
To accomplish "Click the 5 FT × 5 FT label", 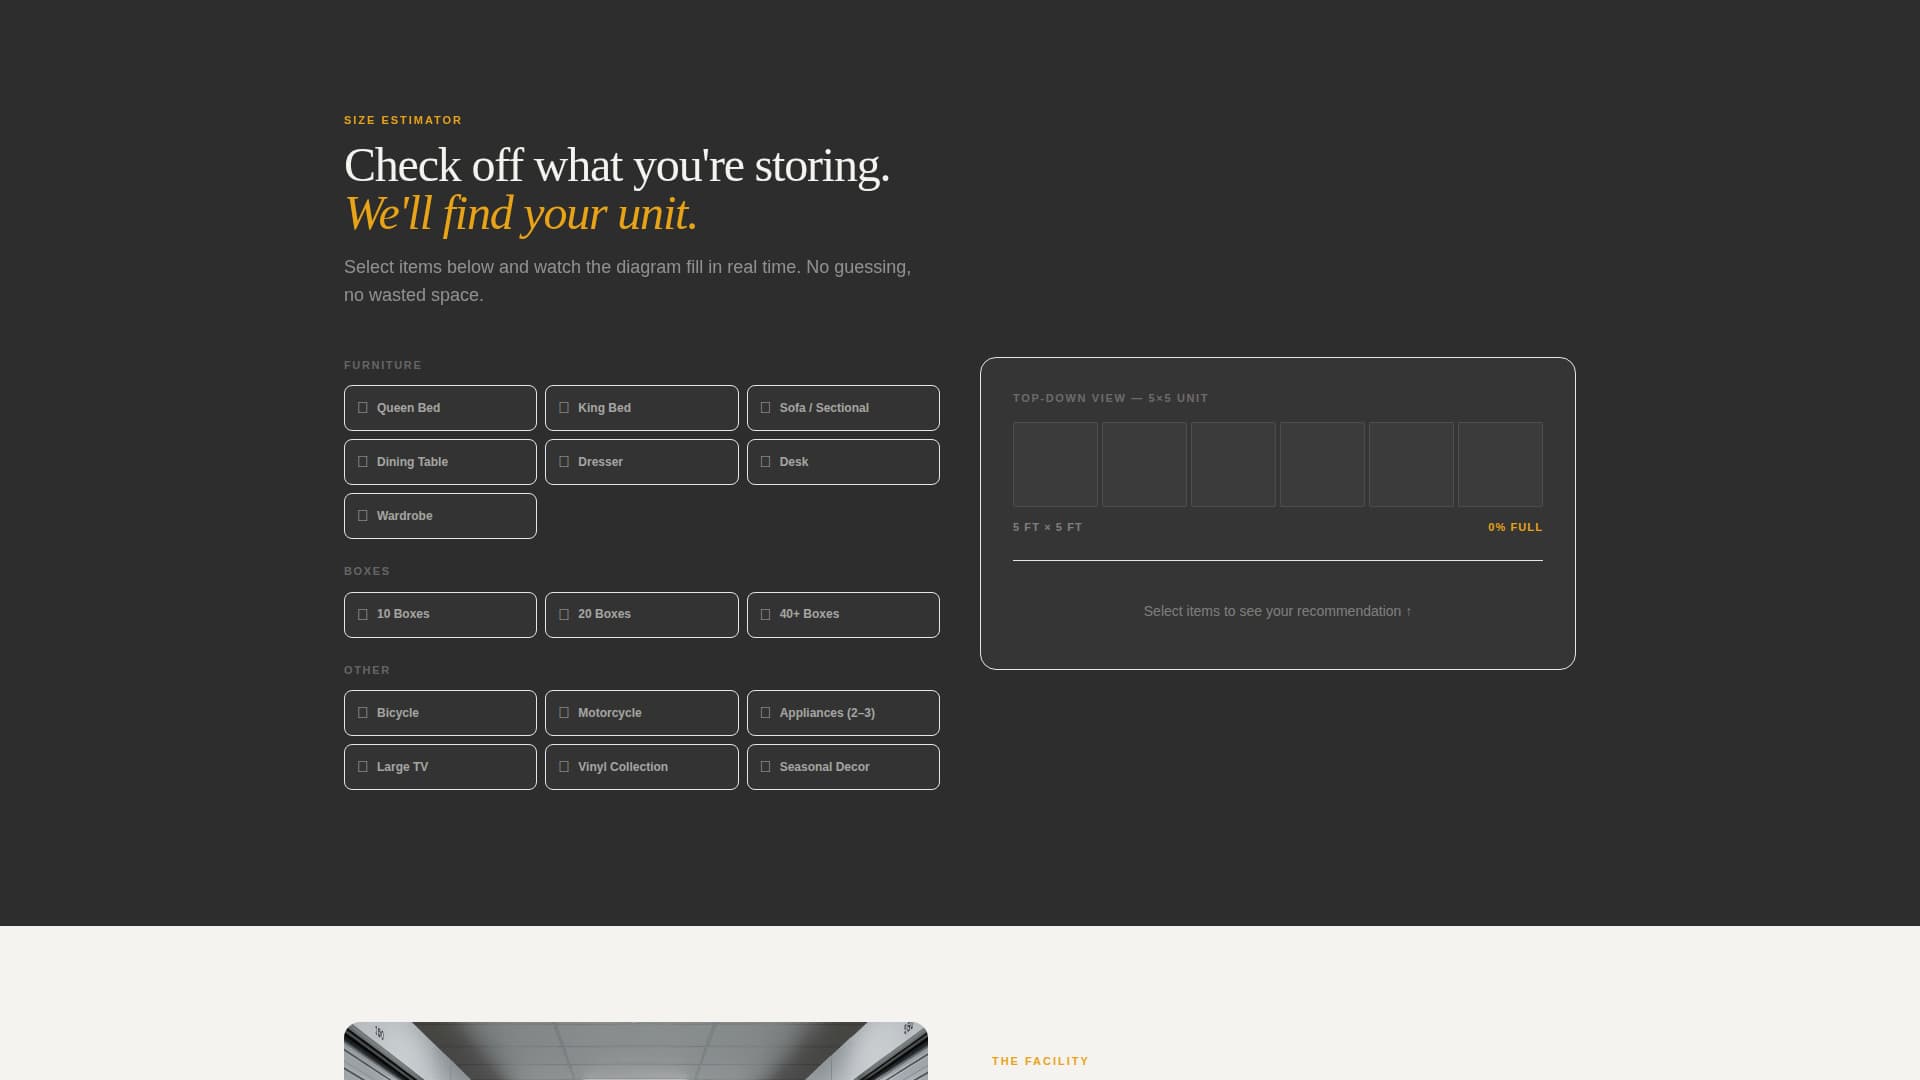I will click(x=1047, y=526).
